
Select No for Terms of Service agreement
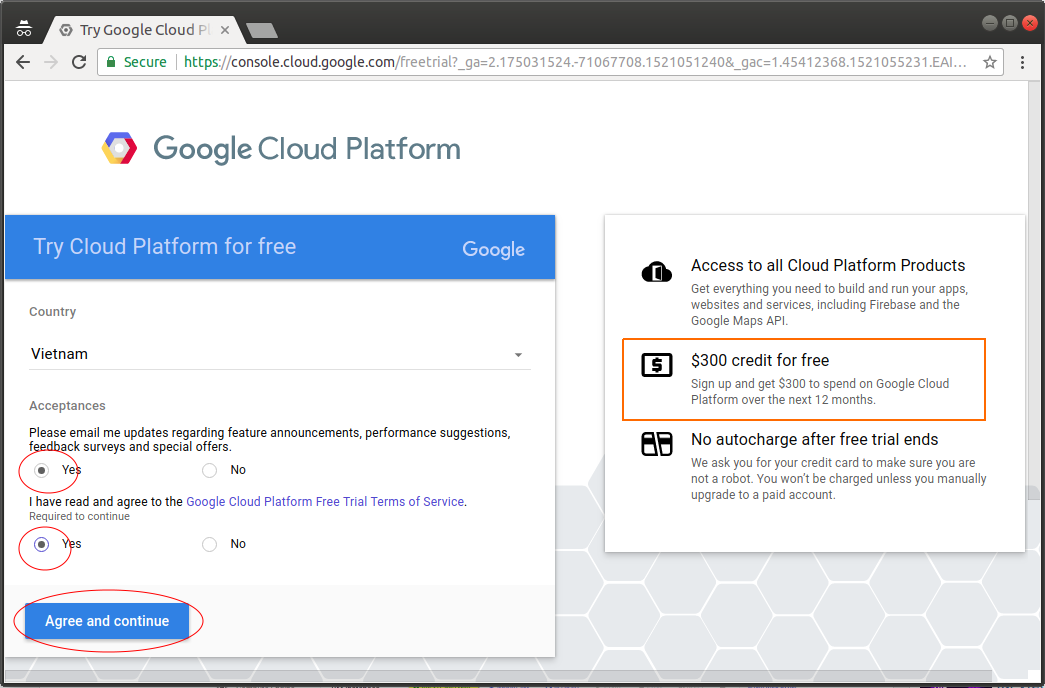point(209,545)
